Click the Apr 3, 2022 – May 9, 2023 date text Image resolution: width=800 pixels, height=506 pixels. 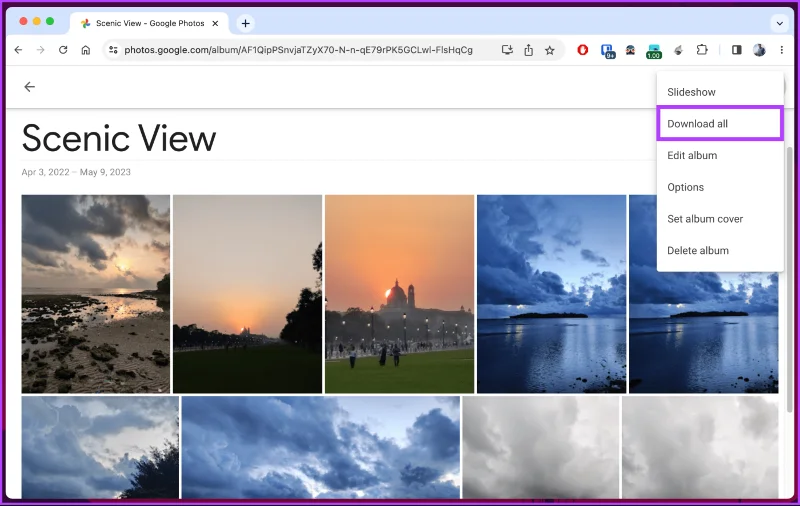click(x=76, y=172)
